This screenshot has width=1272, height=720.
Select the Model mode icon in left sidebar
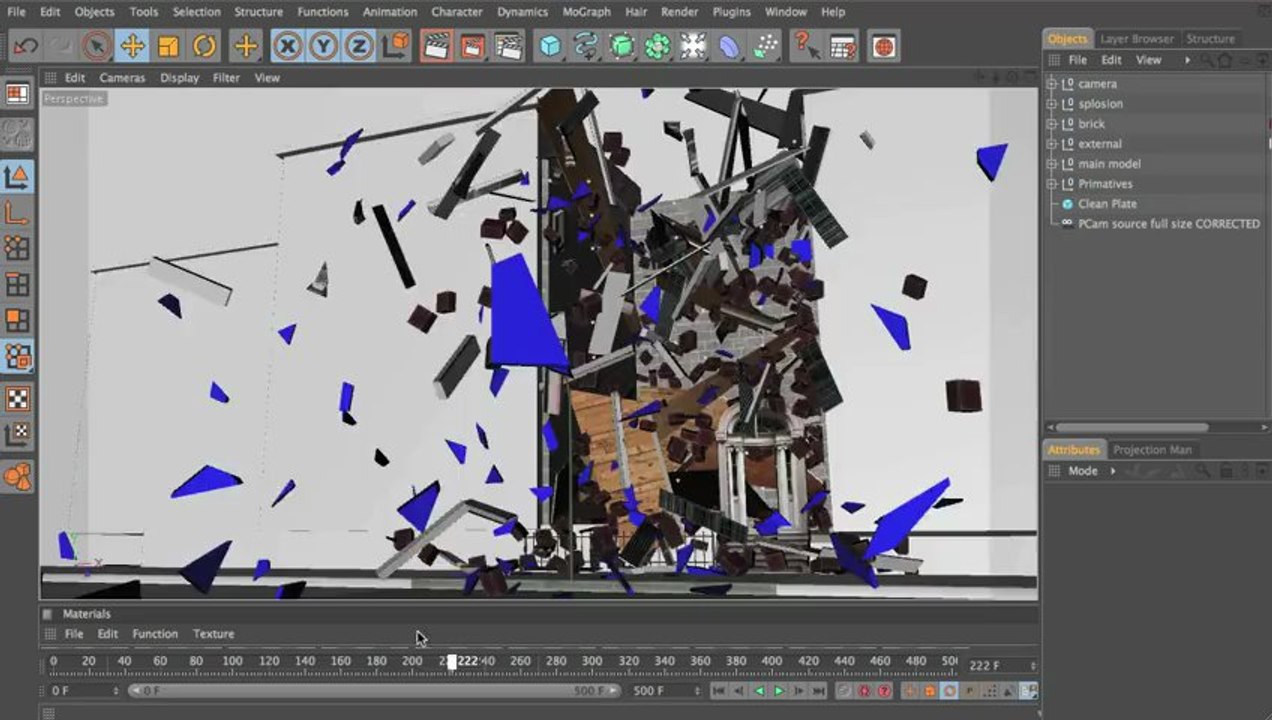17,176
